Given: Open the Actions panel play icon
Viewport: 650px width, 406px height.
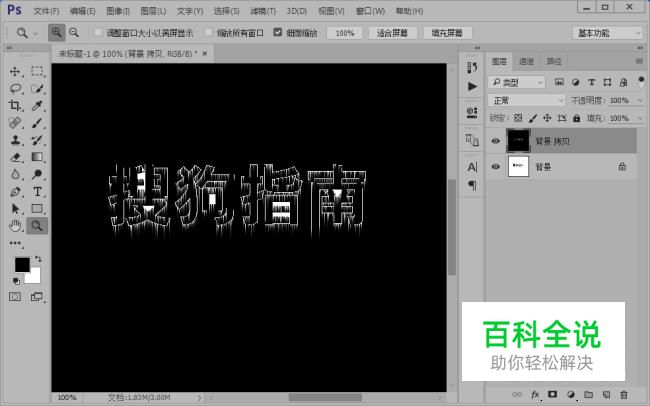Looking at the screenshot, I should coord(472,86).
